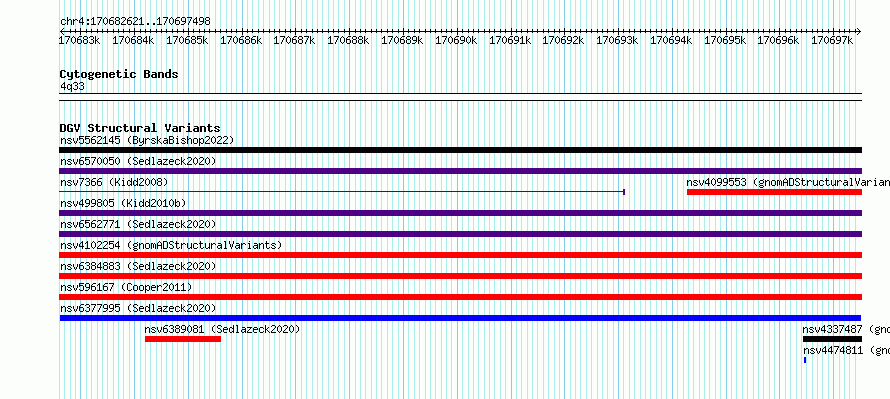Click the black nsv4337487 variant bar
Image resolution: width=890 pixels, height=399 pixels.
832,339
